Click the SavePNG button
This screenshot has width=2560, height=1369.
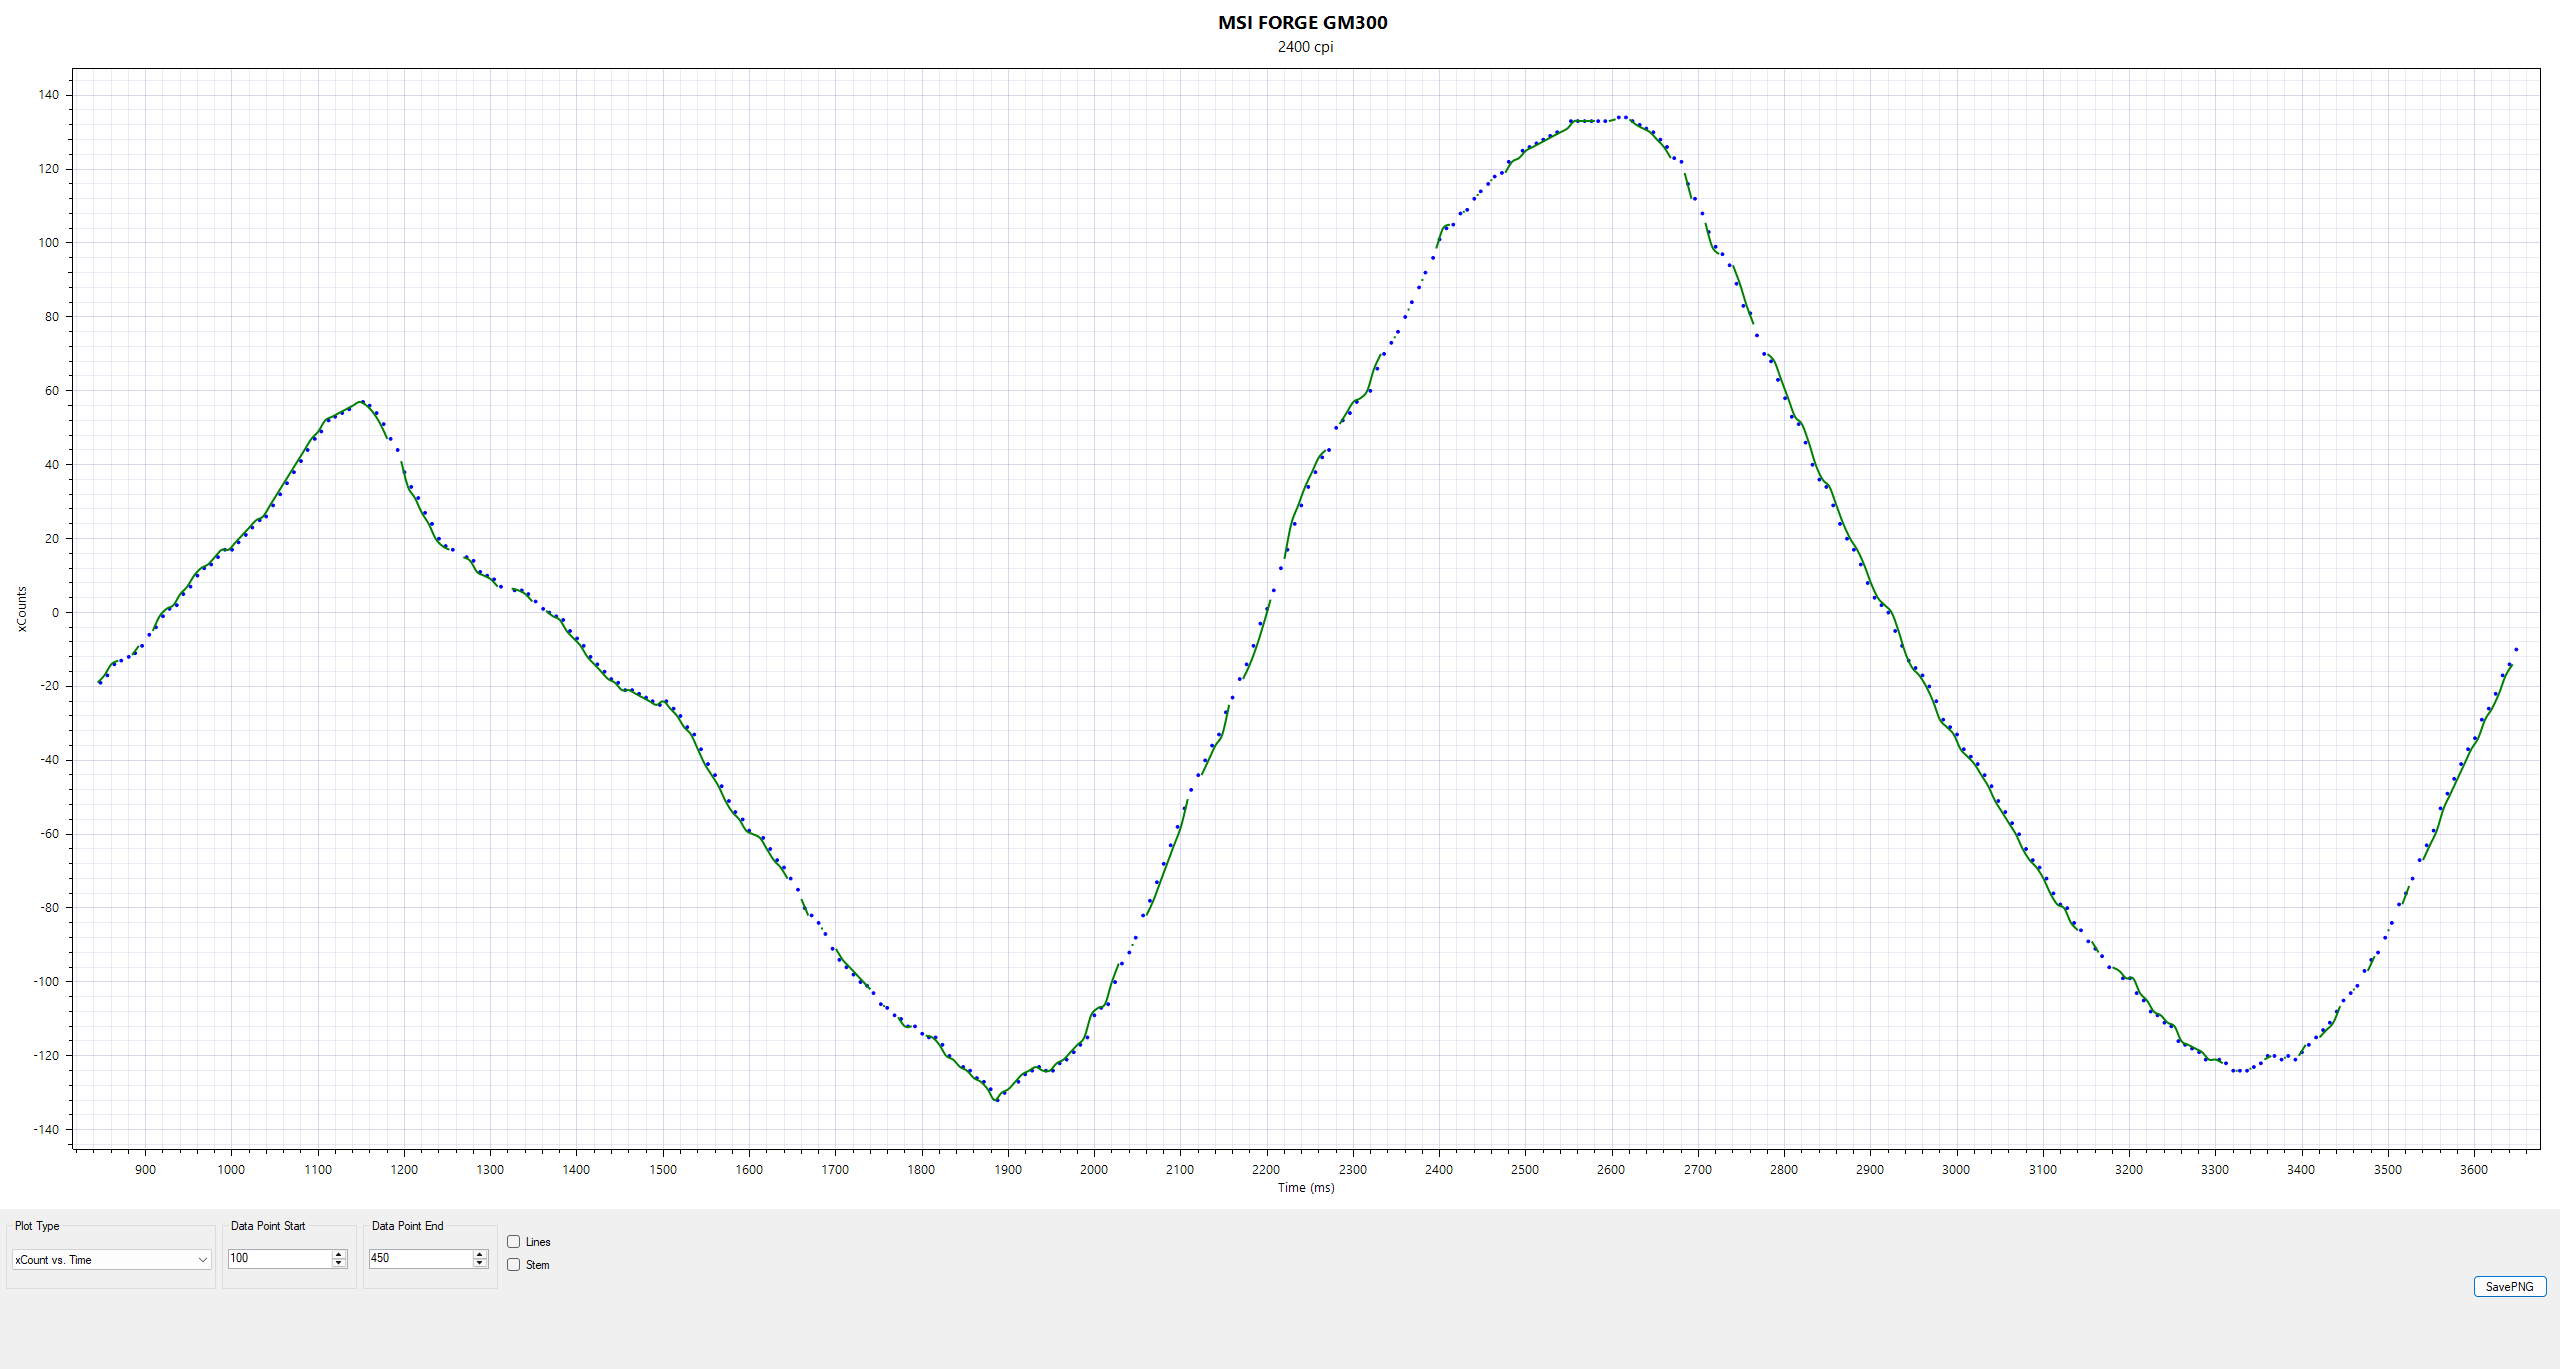click(x=2509, y=1287)
